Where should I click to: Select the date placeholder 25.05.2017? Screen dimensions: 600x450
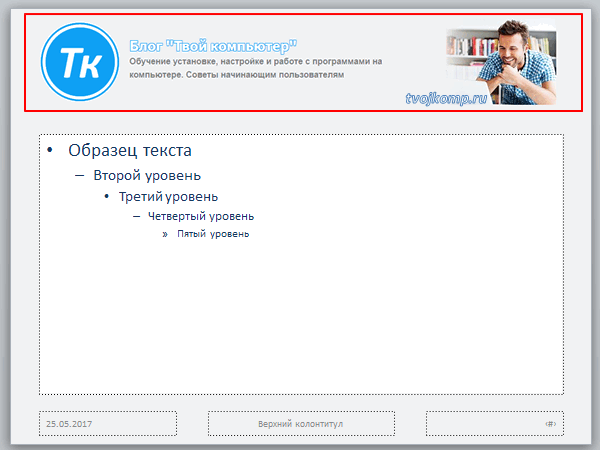(x=108, y=424)
